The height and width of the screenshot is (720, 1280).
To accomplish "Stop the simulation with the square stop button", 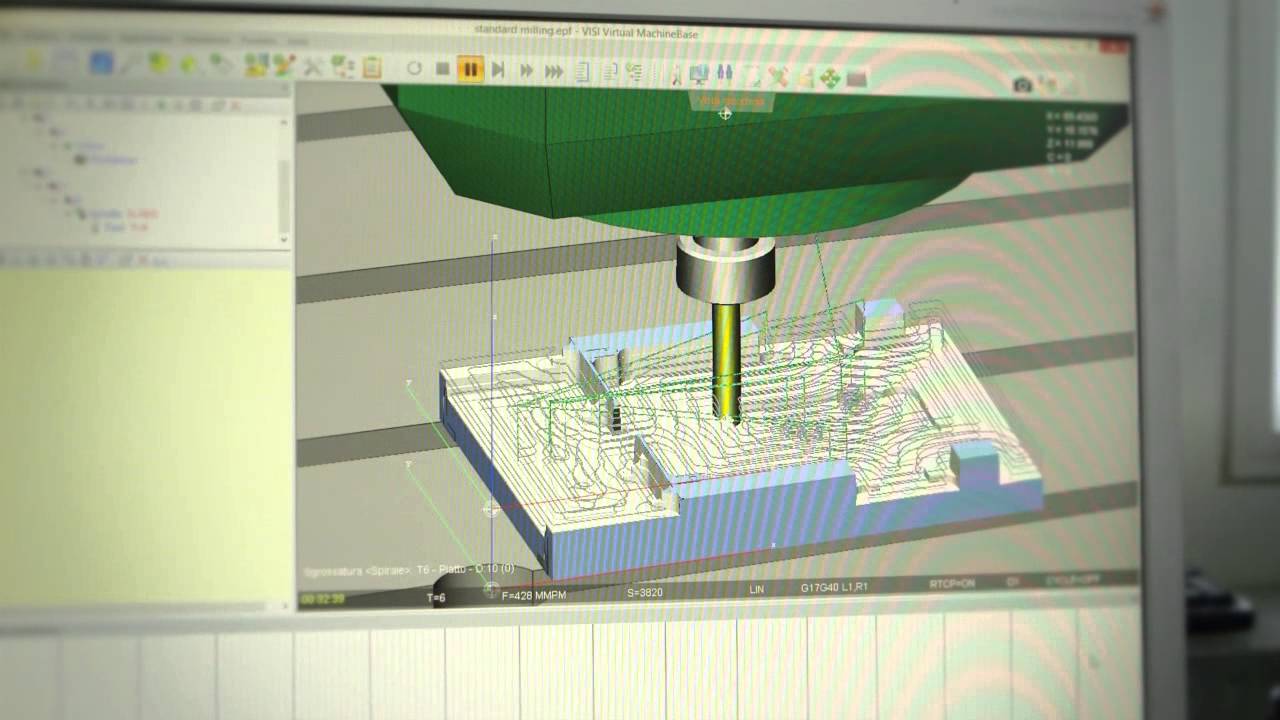I will click(442, 68).
